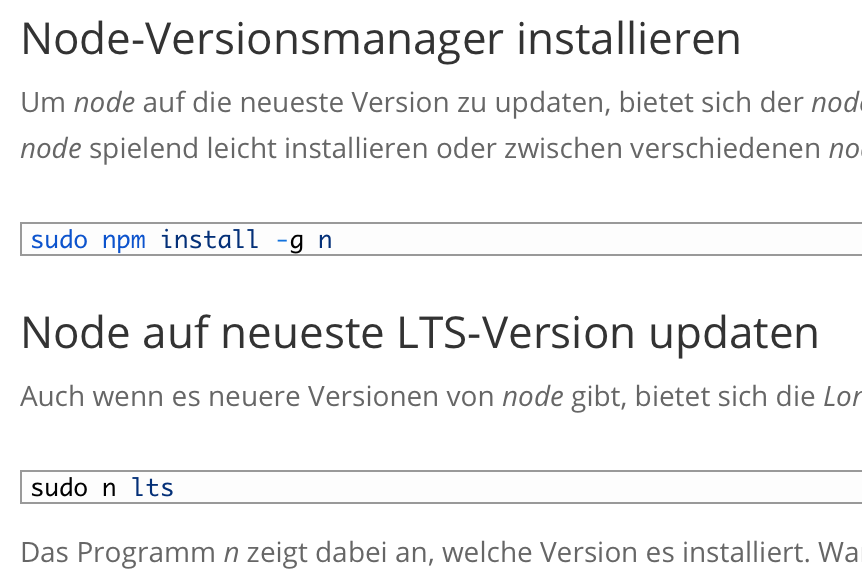Screen dimensions: 862x584
Task: Click the italic "n" after "Das Programm"
Action: tap(230, 552)
